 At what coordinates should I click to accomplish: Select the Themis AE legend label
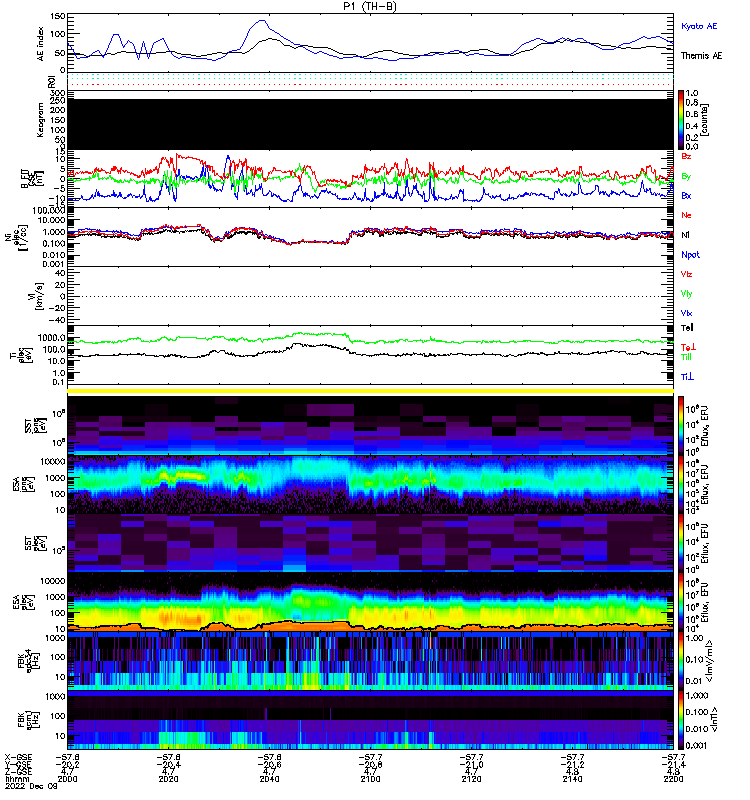coord(702,56)
